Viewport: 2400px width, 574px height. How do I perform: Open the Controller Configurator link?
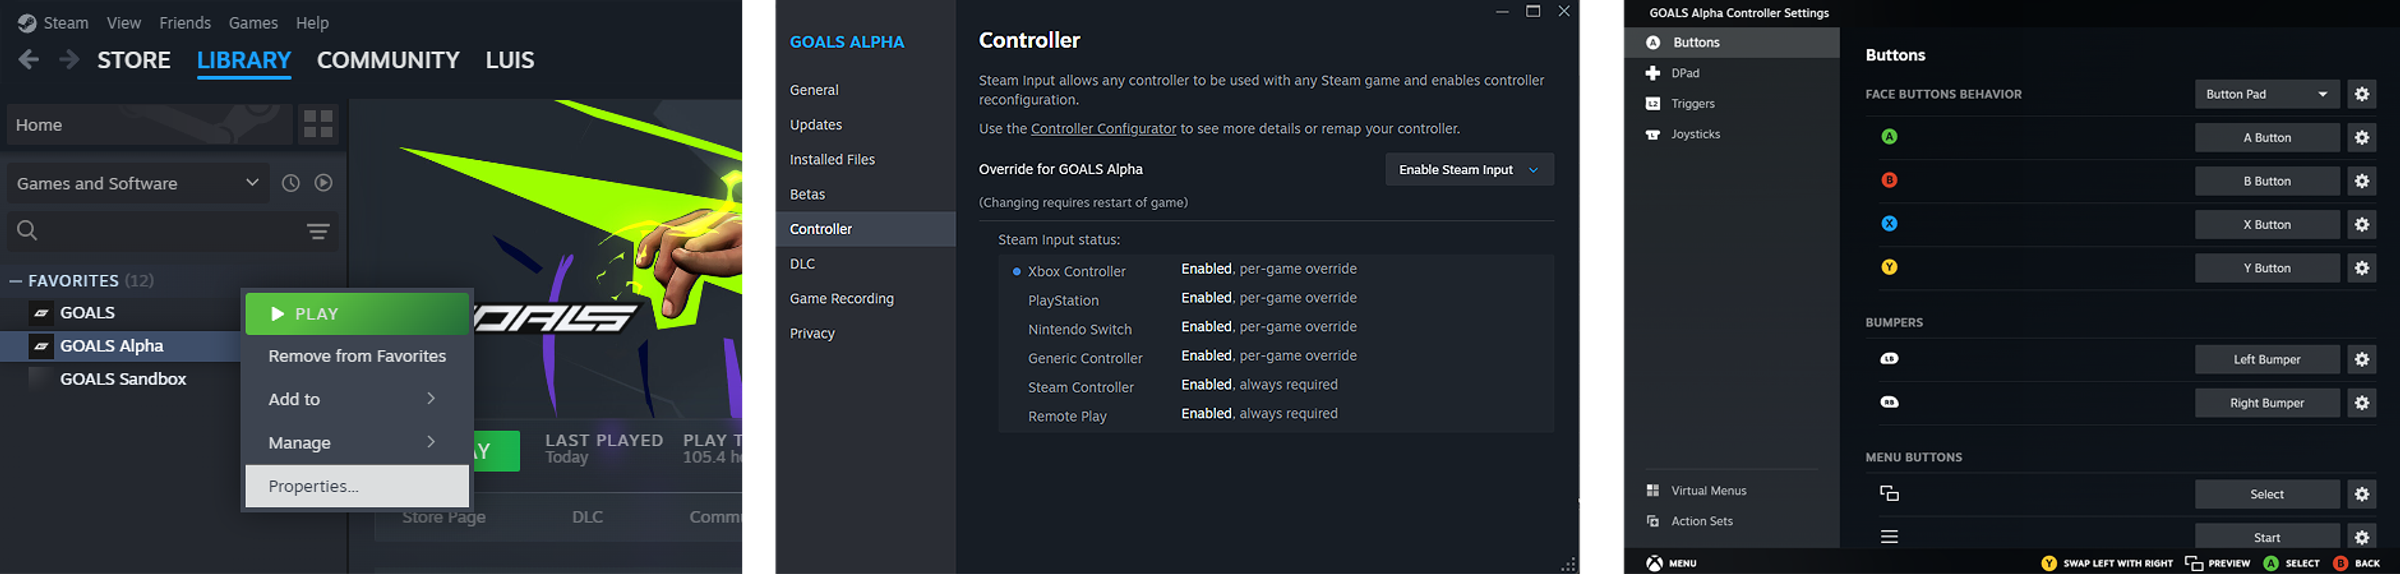point(1103,129)
